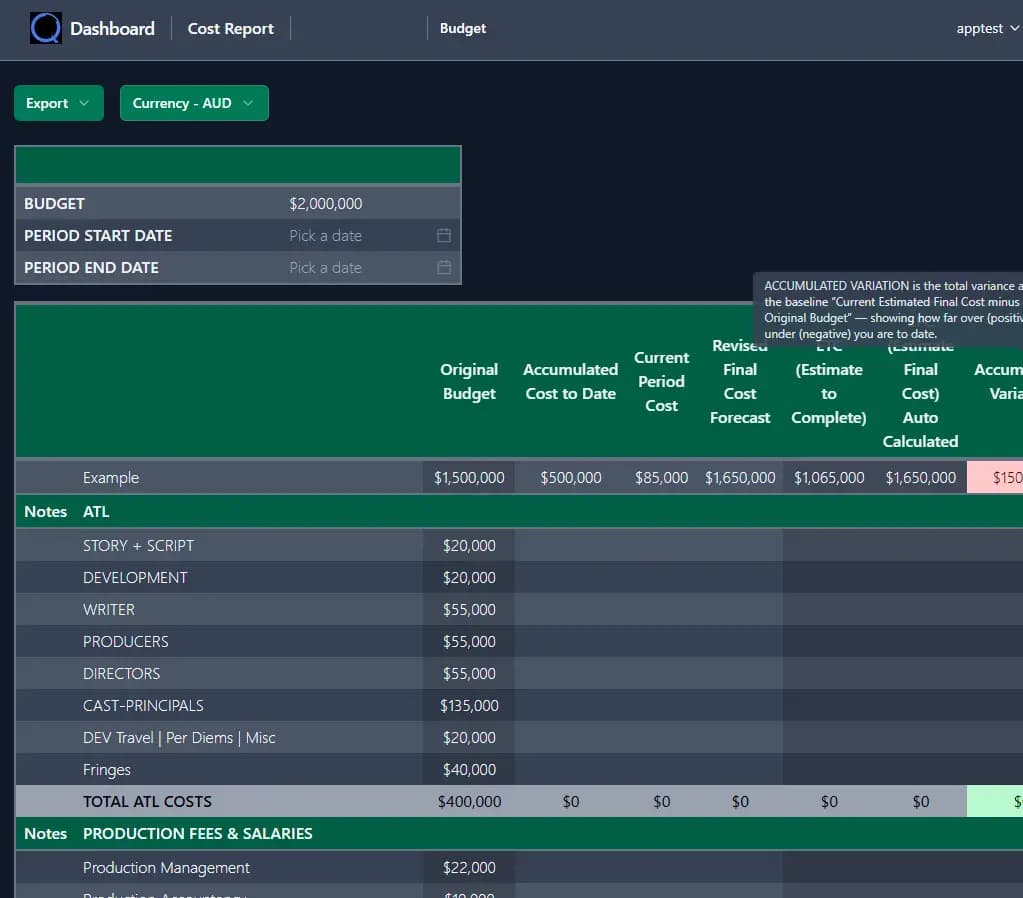Click the Period End Date field
Viewport: 1023px width, 898px height.
[370, 268]
